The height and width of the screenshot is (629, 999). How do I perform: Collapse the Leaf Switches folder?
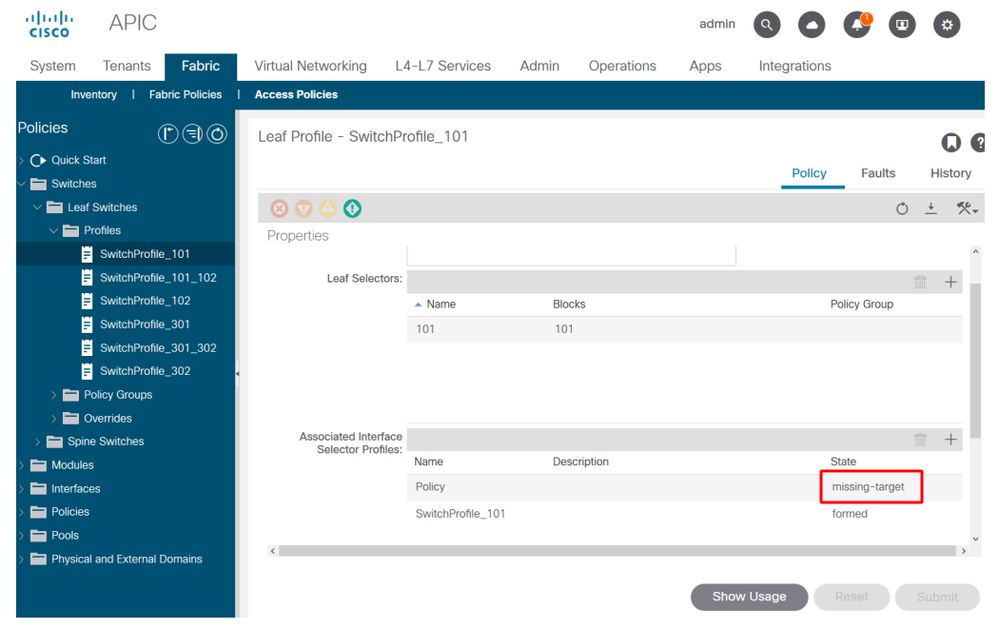coord(38,207)
